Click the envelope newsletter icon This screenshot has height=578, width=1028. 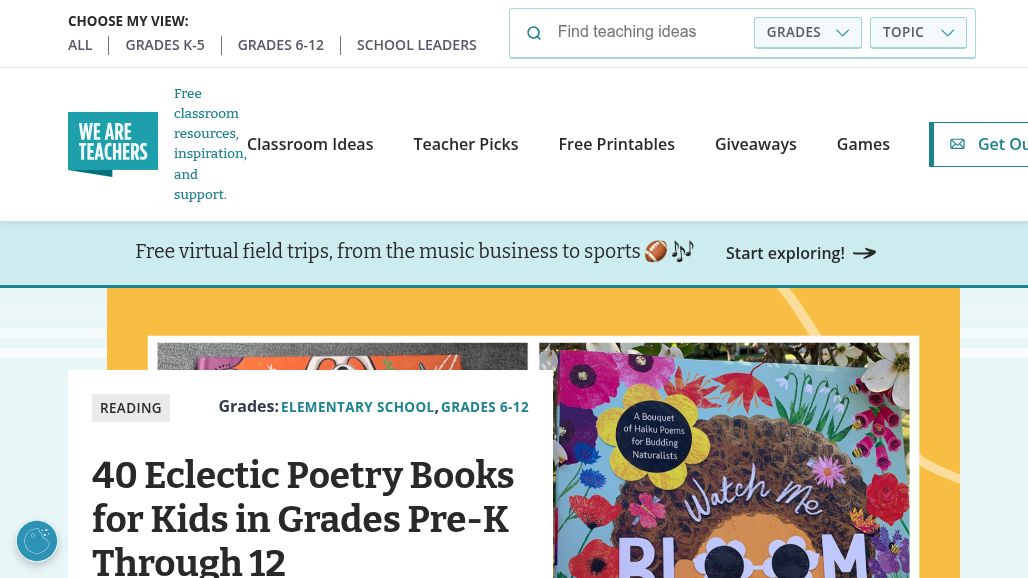pos(957,144)
